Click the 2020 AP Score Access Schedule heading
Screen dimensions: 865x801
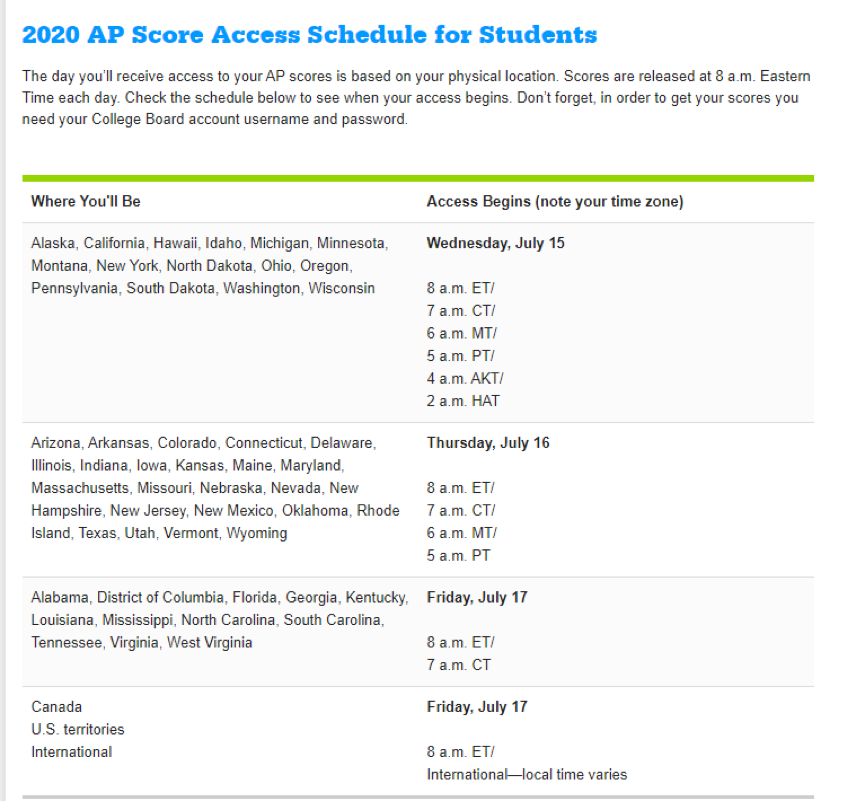[309, 35]
